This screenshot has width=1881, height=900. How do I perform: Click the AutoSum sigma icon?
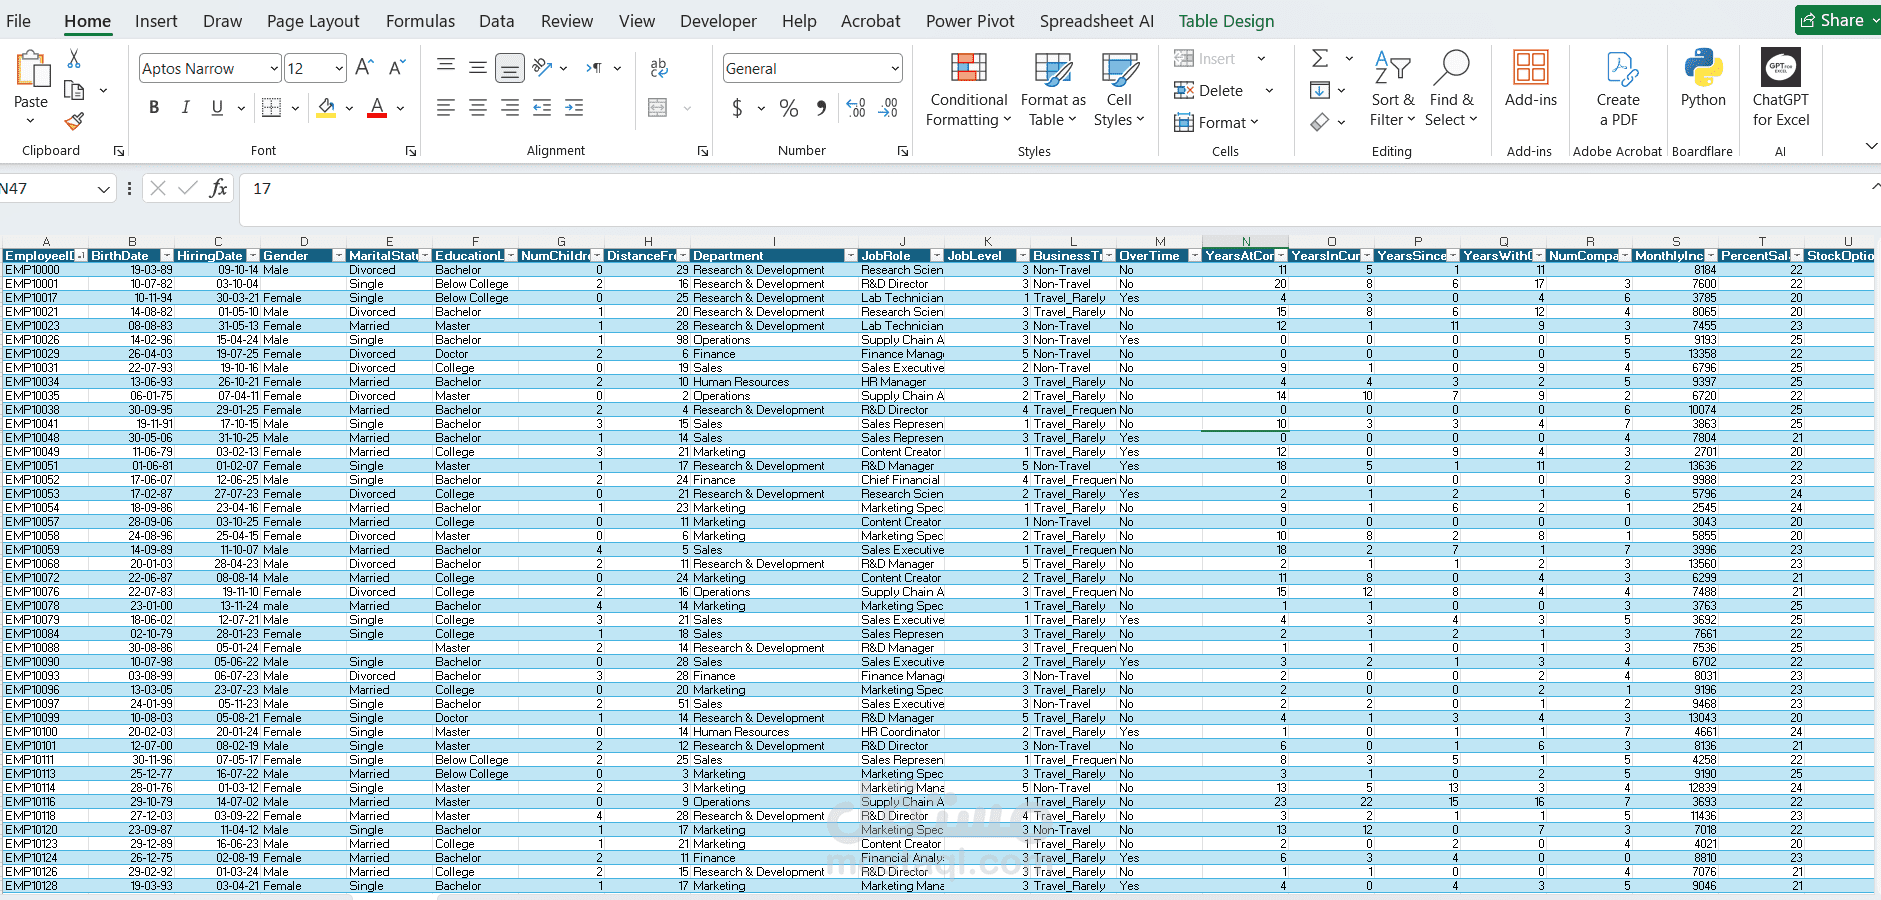pyautogui.click(x=1320, y=58)
